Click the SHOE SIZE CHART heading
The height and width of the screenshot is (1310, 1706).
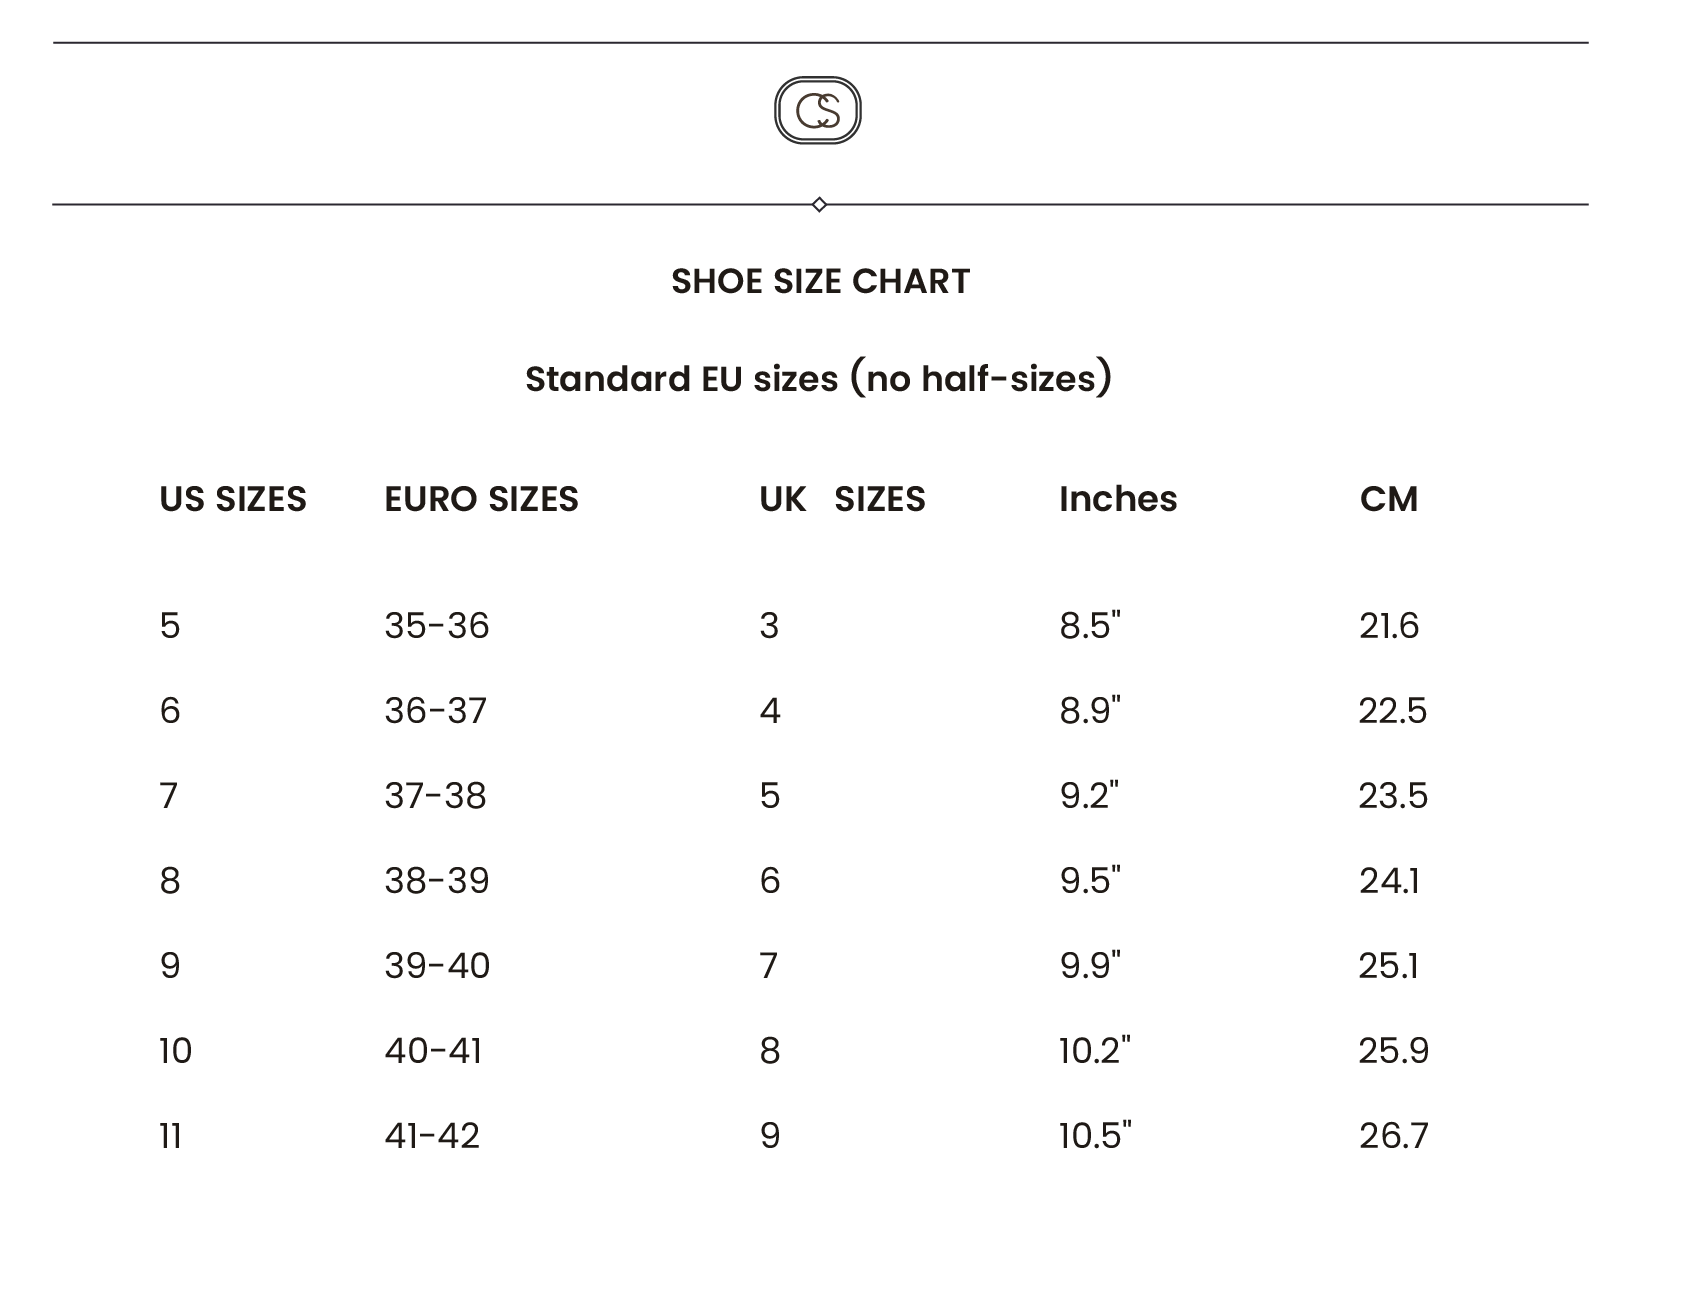pos(820,282)
